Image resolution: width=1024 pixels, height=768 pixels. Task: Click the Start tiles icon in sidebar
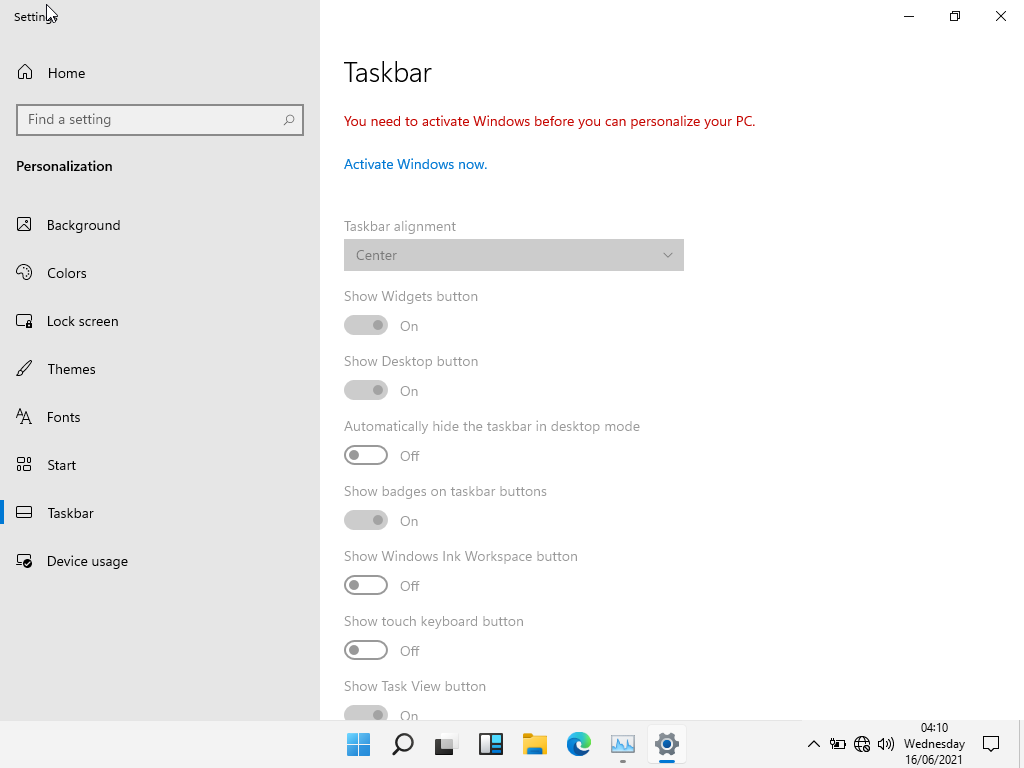[24, 465]
